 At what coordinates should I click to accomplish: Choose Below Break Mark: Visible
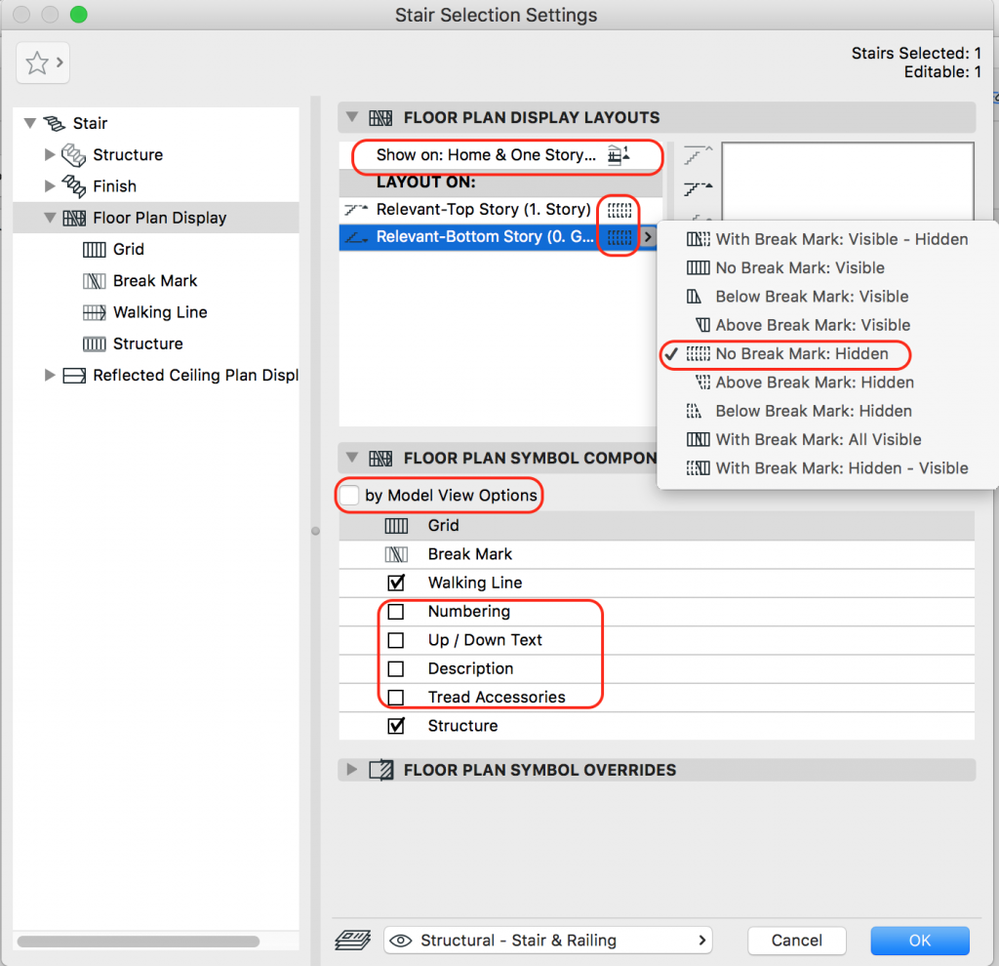[x=827, y=297]
